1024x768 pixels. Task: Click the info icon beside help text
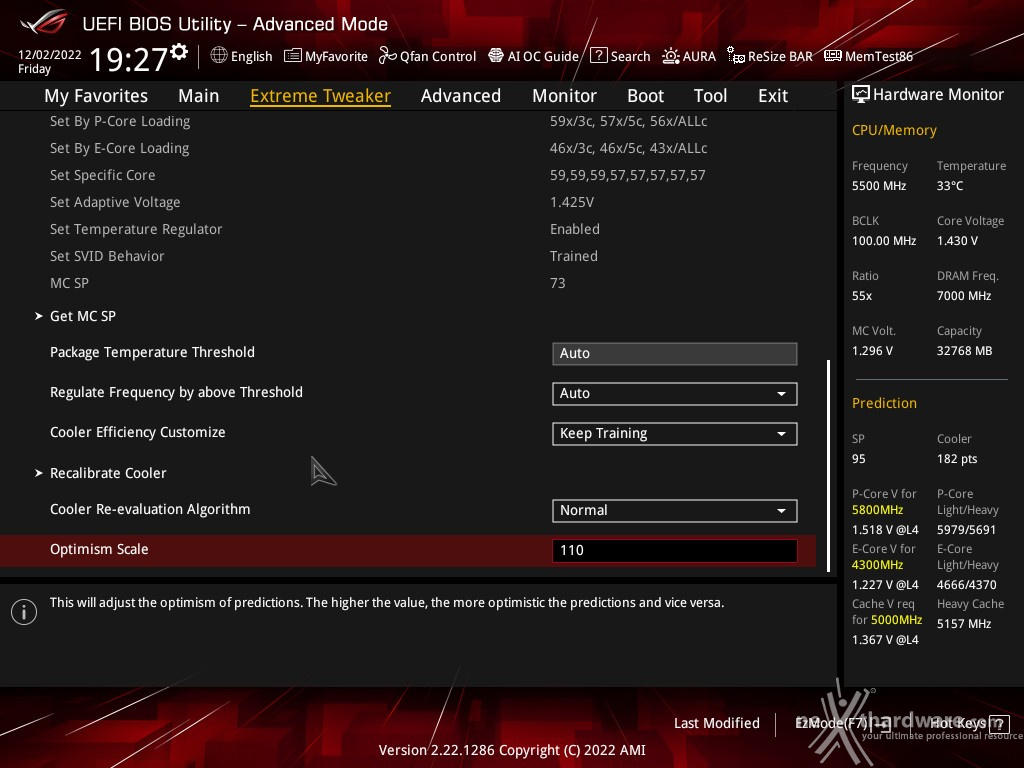(24, 612)
